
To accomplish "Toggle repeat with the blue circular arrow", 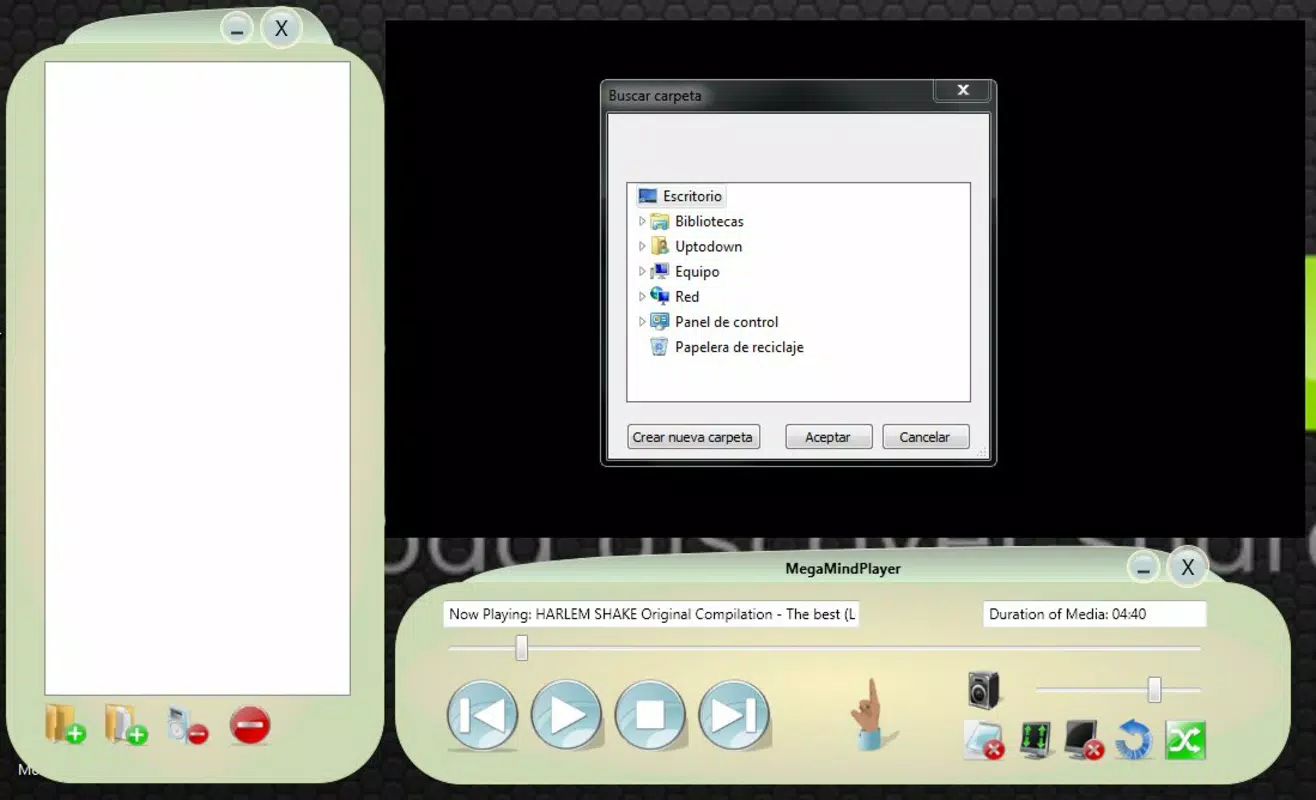I will coord(1134,741).
